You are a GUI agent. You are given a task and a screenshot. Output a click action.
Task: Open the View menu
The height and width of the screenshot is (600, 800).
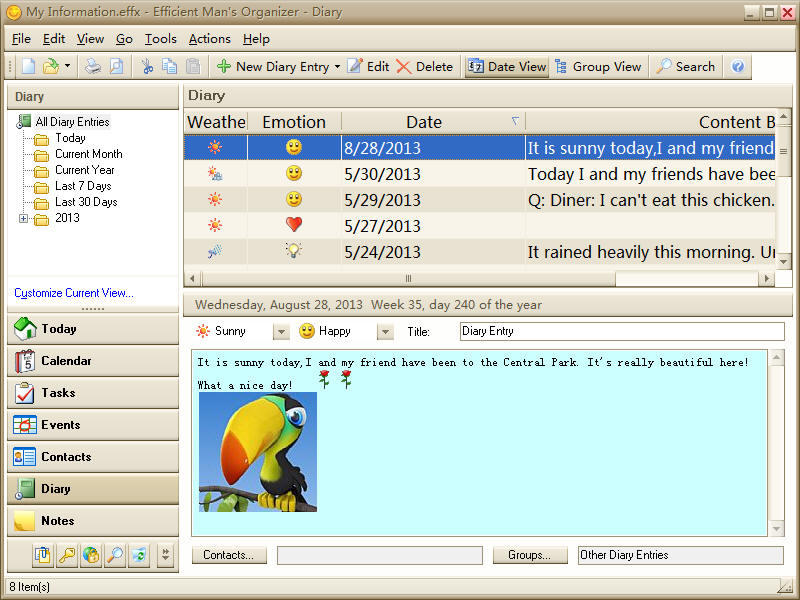[90, 39]
